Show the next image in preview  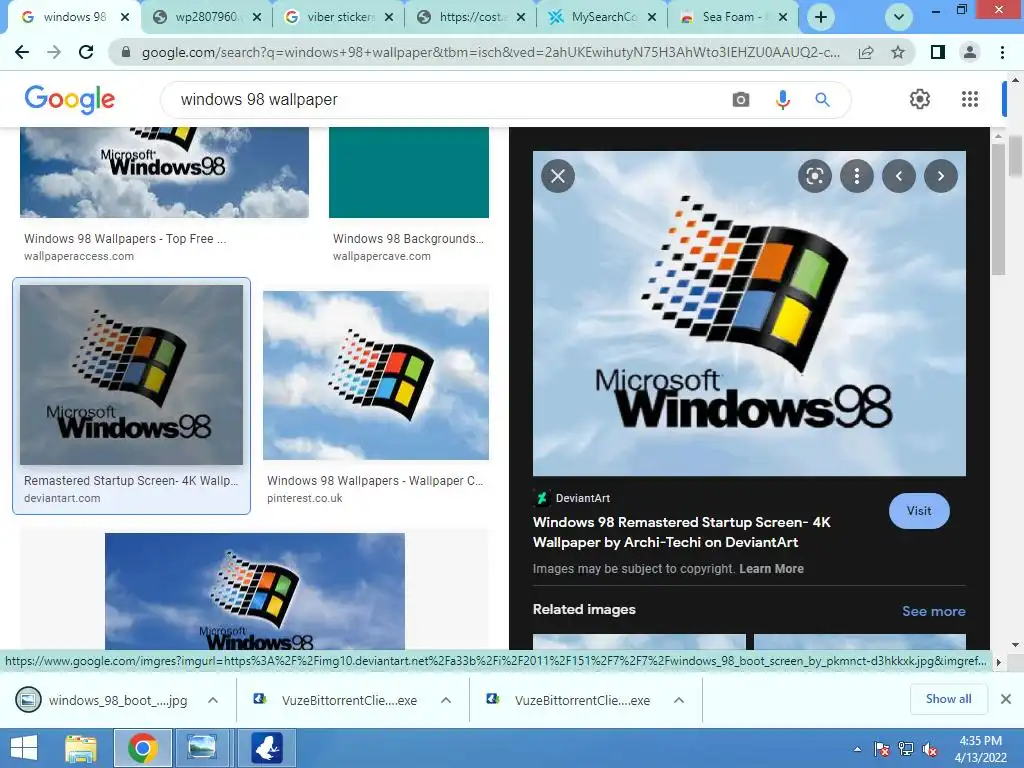[x=940, y=176]
